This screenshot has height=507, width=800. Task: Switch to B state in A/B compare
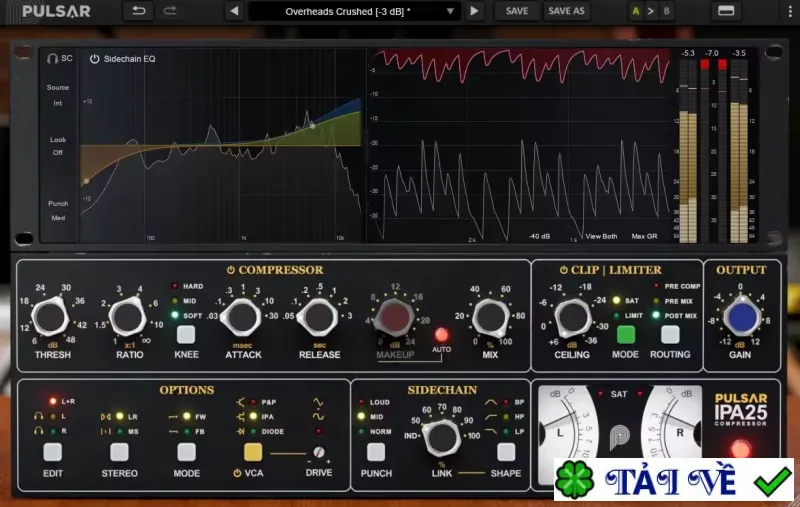(x=666, y=11)
